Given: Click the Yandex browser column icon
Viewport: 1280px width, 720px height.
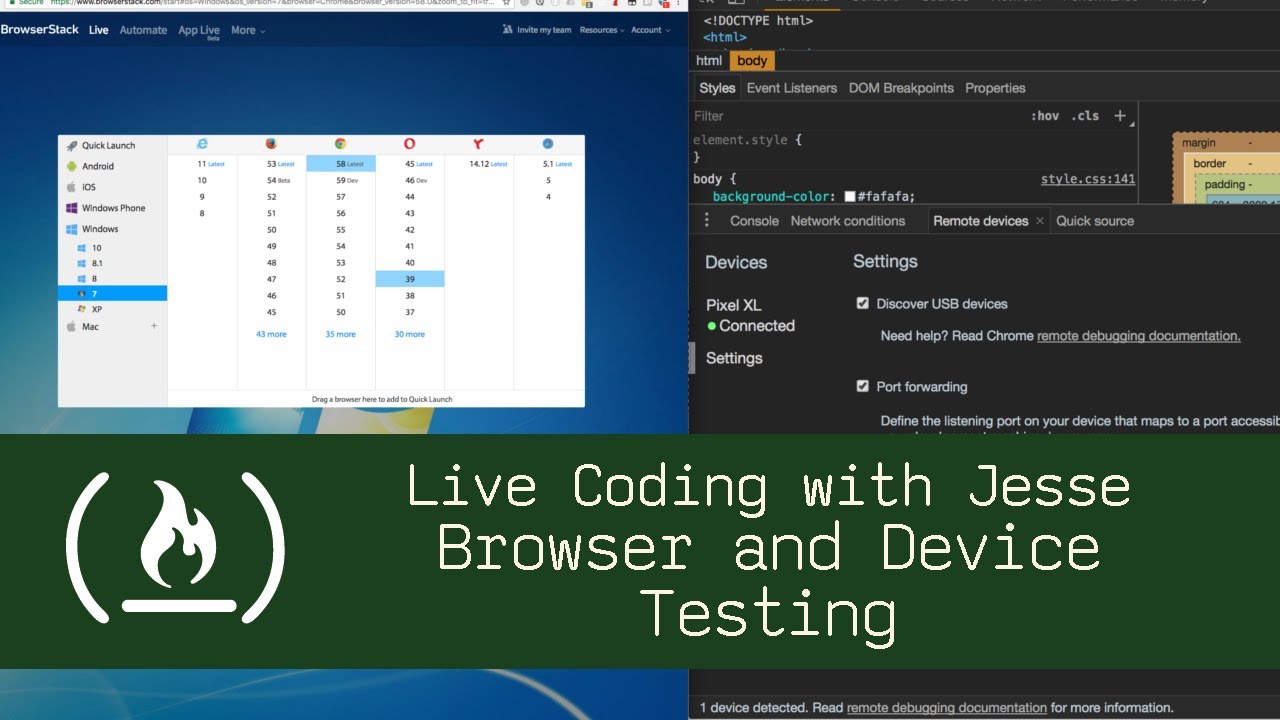Looking at the screenshot, I should pyautogui.click(x=478, y=144).
